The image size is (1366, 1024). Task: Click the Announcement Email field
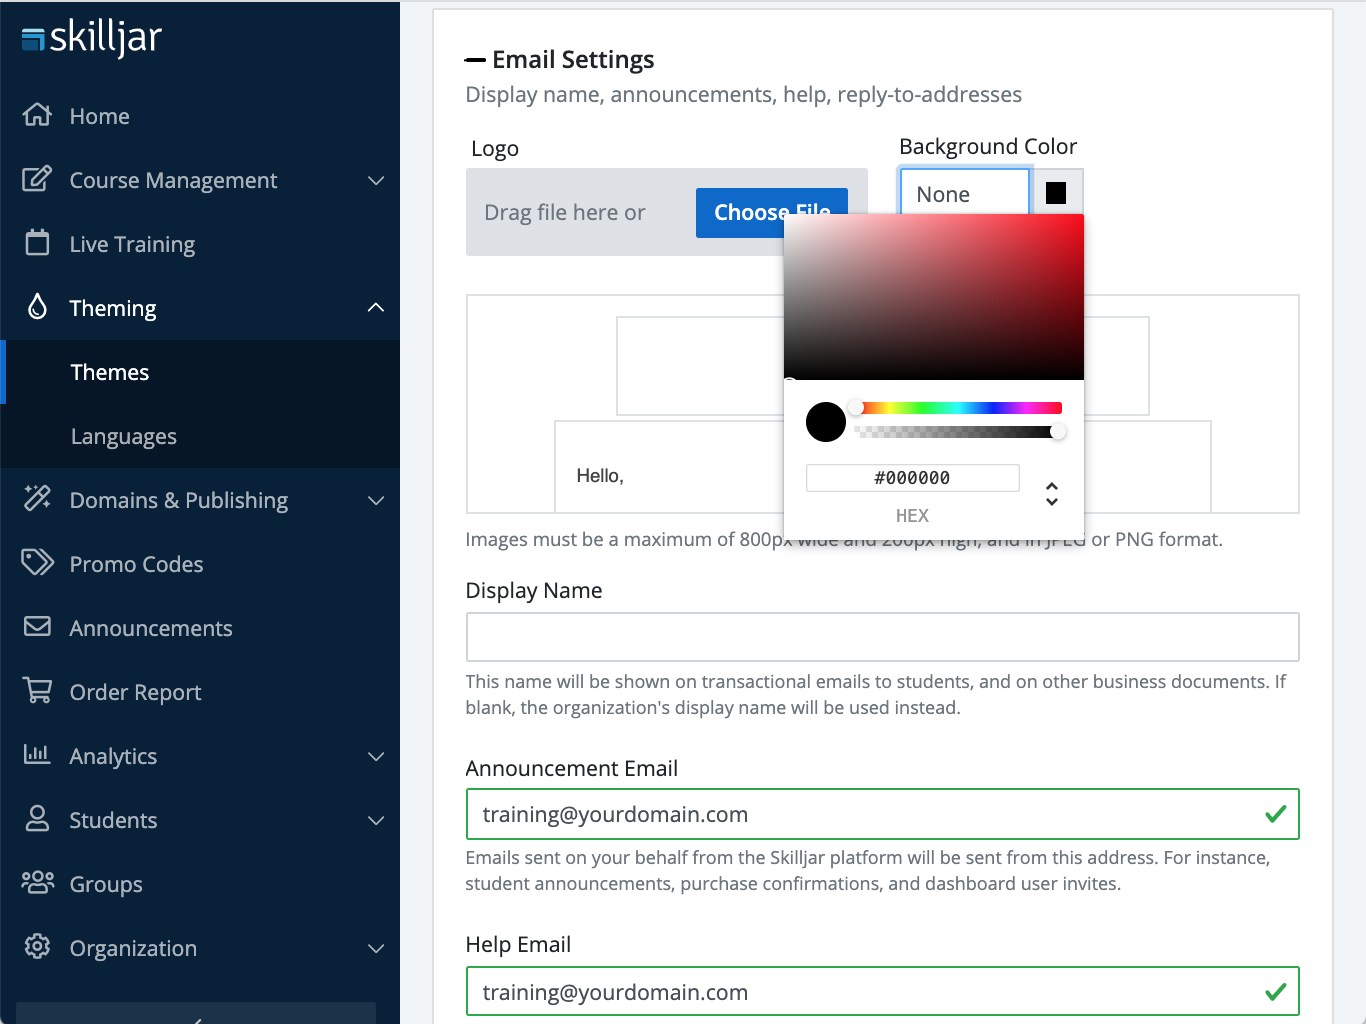(882, 814)
